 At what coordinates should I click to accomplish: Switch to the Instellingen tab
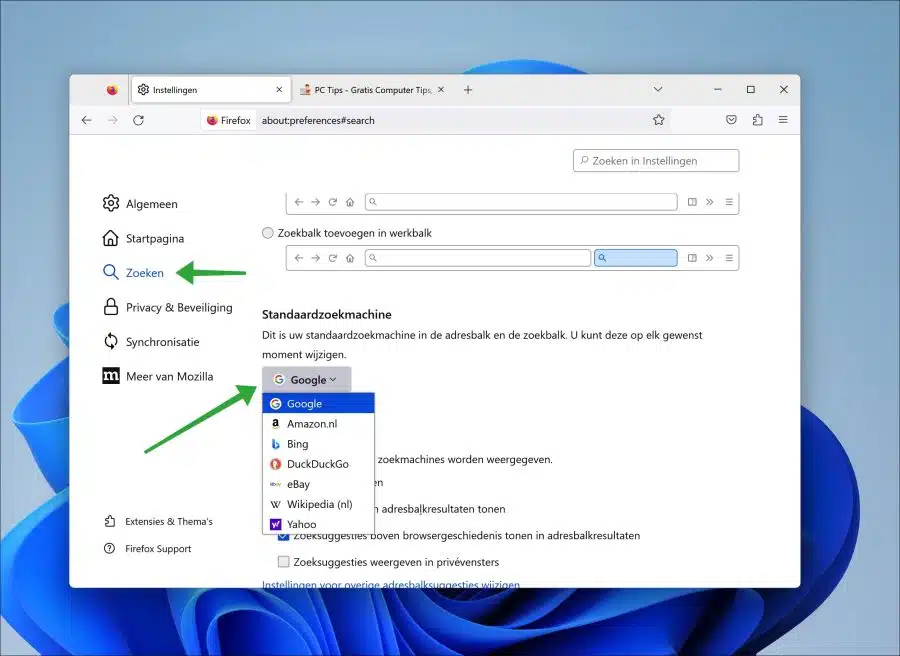pyautogui.click(x=211, y=90)
